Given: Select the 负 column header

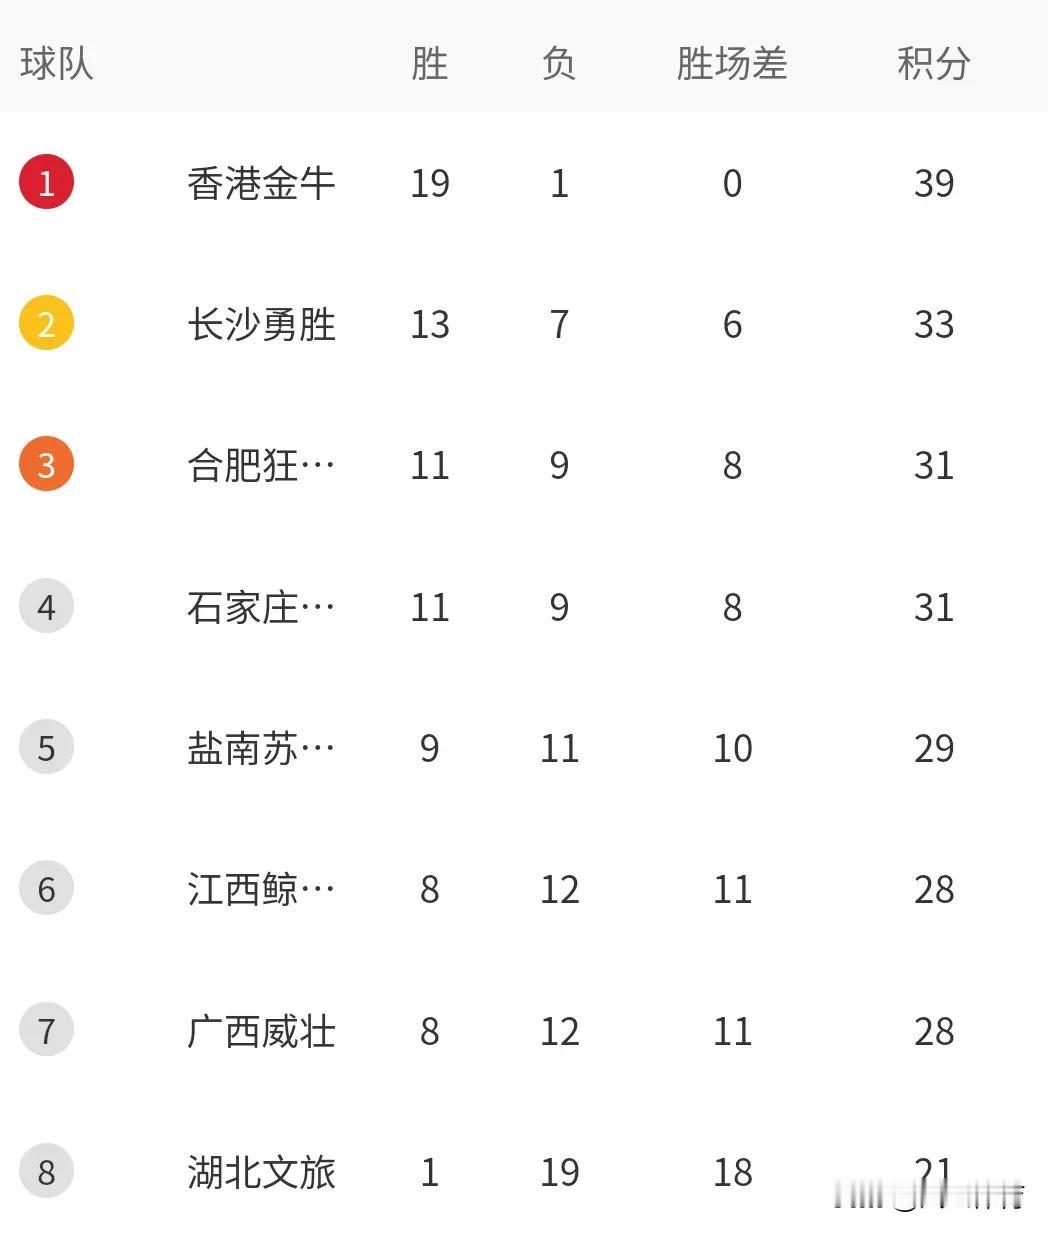Looking at the screenshot, I should [559, 63].
